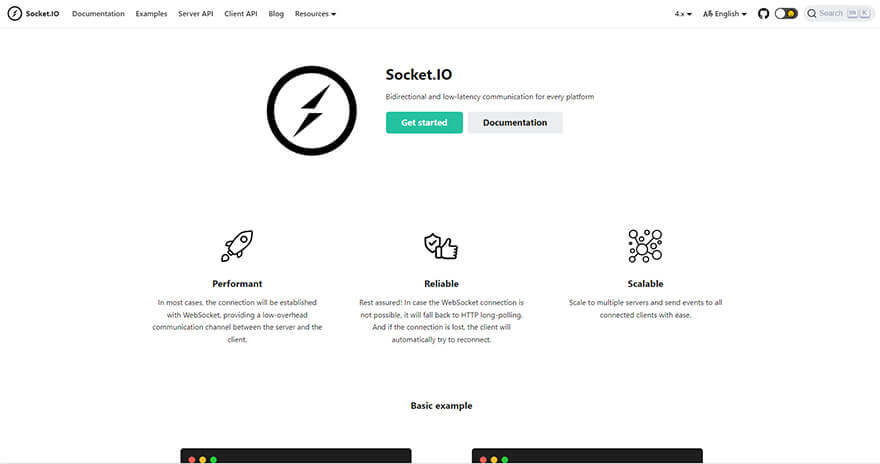
Task: Open the English language dropdown
Action: click(725, 13)
